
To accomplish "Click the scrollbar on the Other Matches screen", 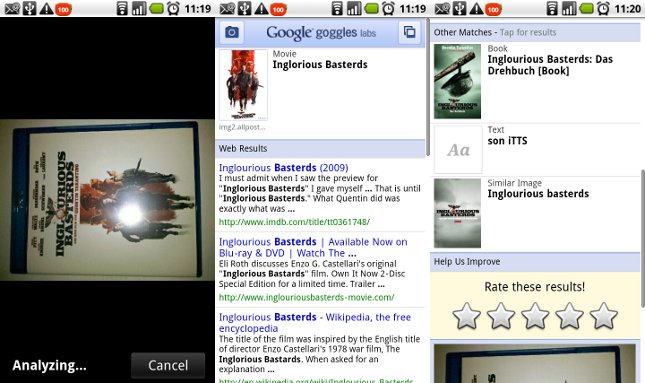I will click(643, 239).
